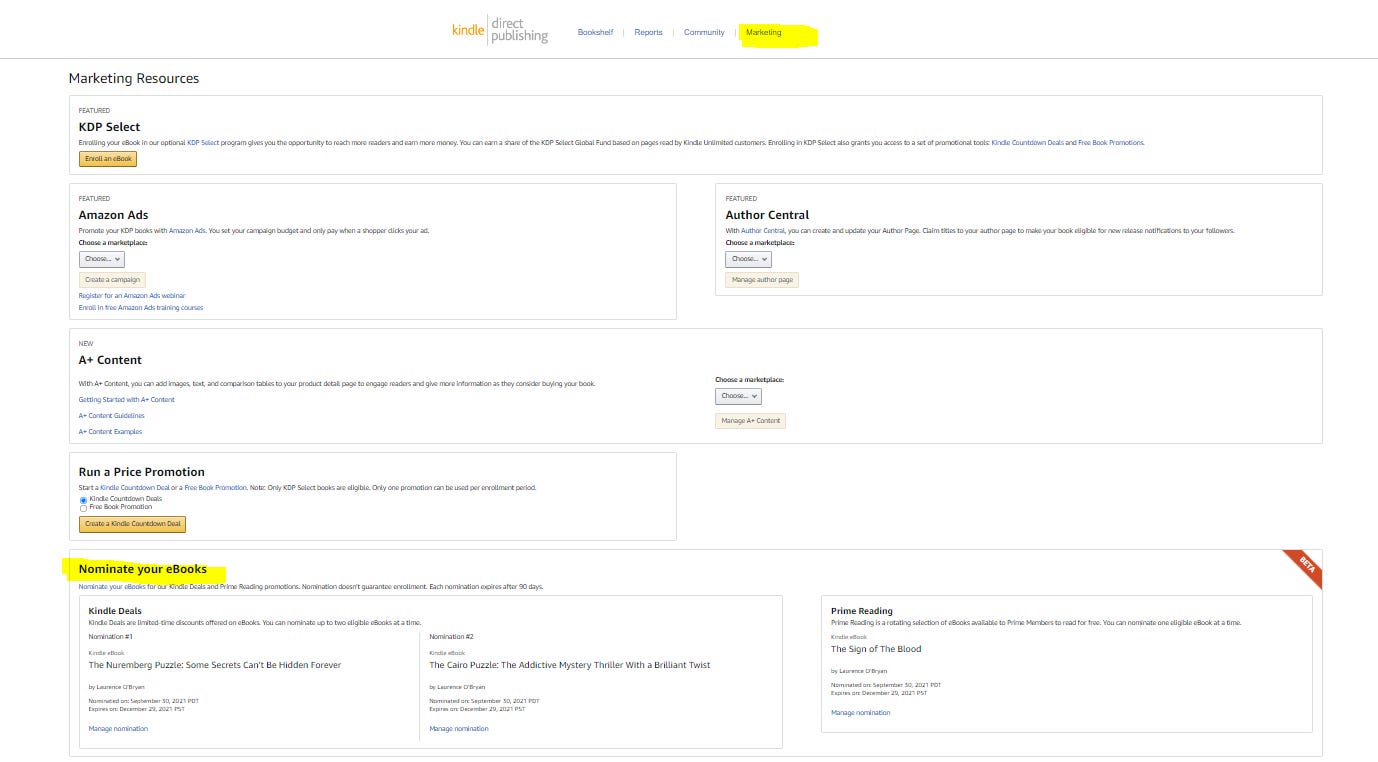Click Manage A+ Content button
Image resolution: width=1378 pixels, height=762 pixels.
point(750,421)
